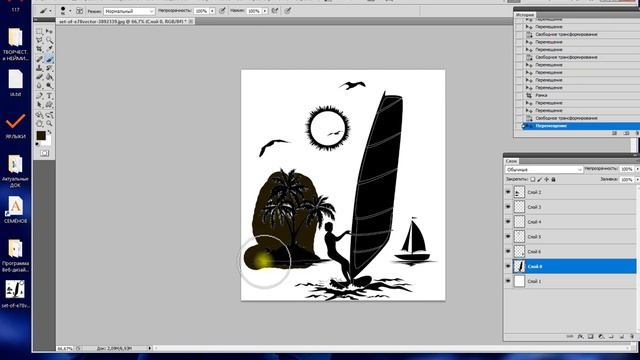
Task: Select the highlighted Brush tool
Action: click(x=49, y=59)
